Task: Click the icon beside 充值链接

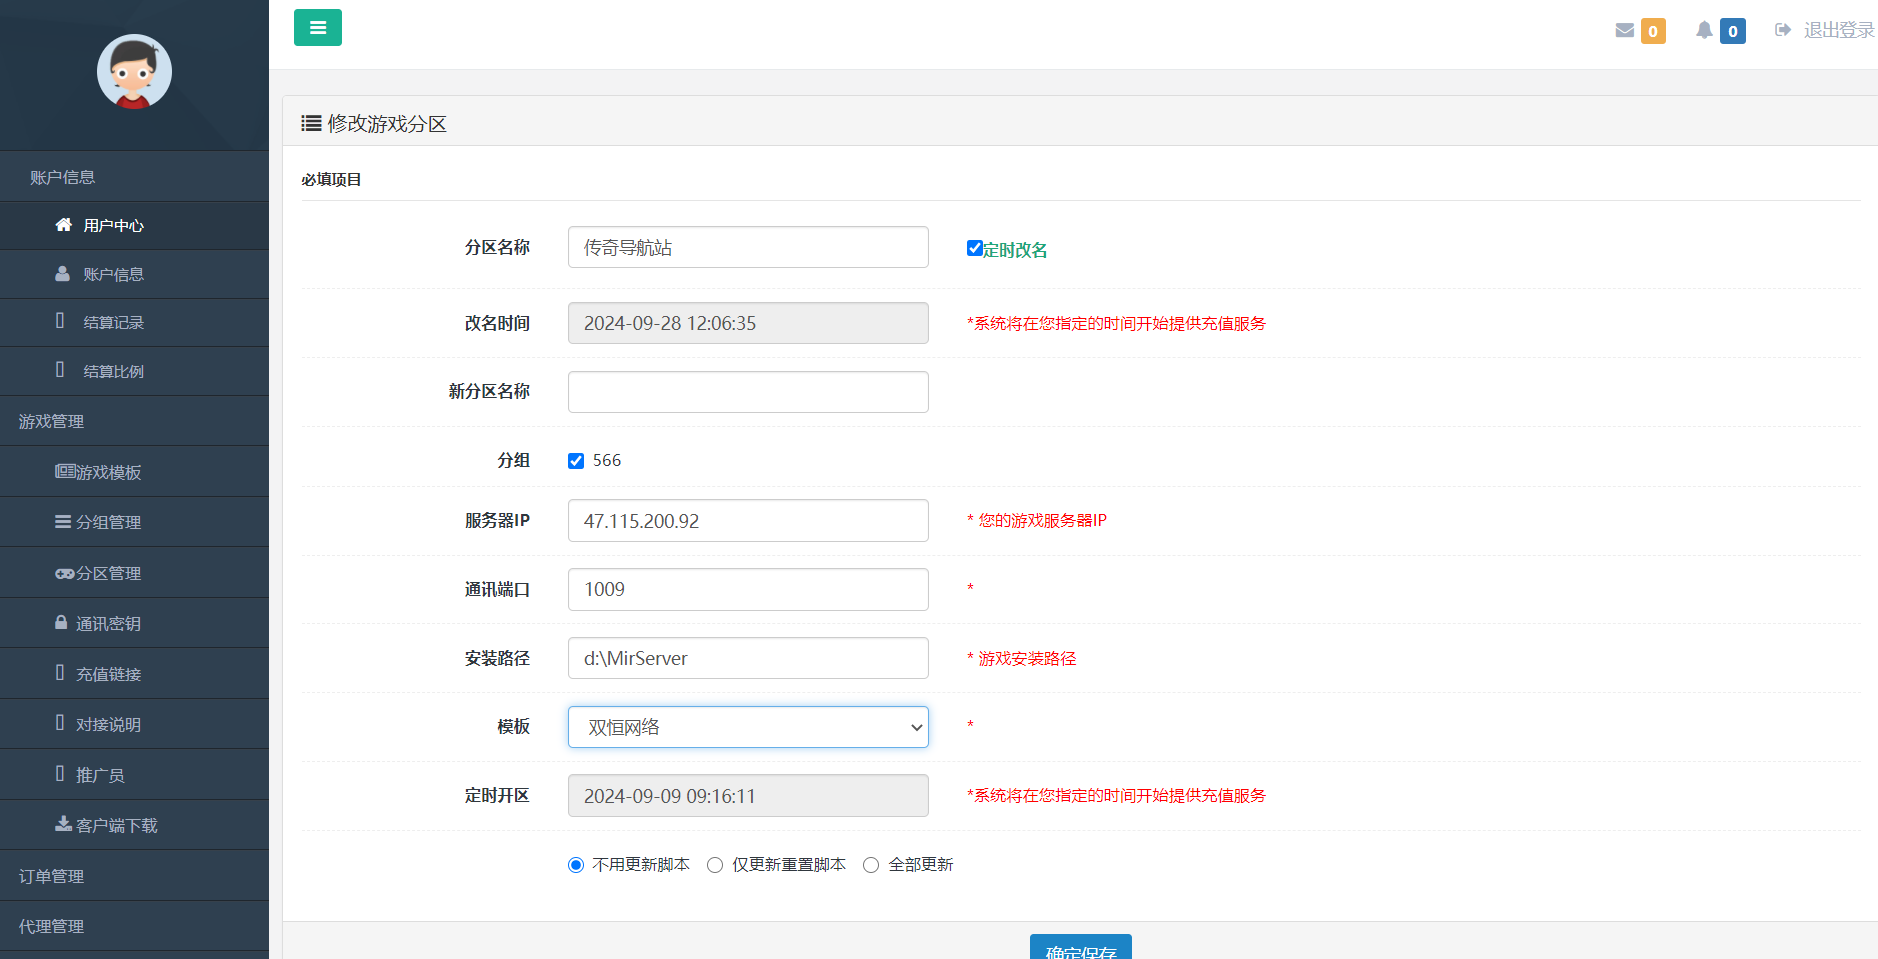Action: click(60, 673)
